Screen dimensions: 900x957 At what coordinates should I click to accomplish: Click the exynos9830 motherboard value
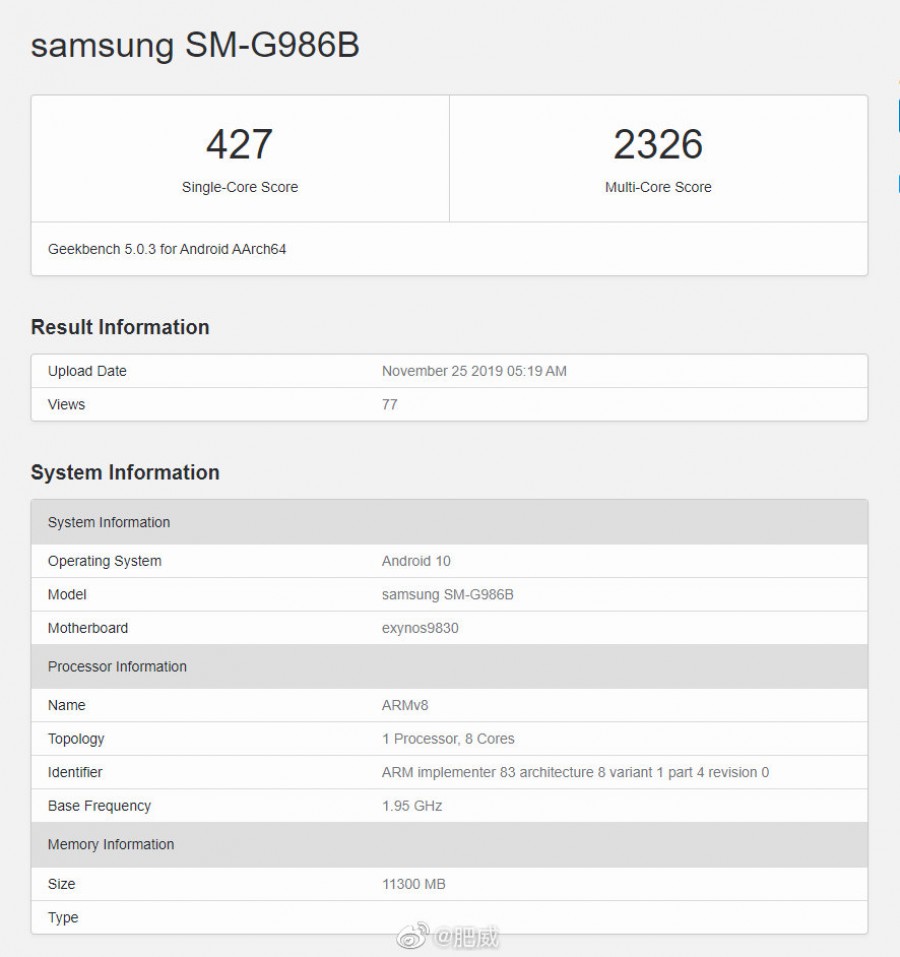point(420,628)
